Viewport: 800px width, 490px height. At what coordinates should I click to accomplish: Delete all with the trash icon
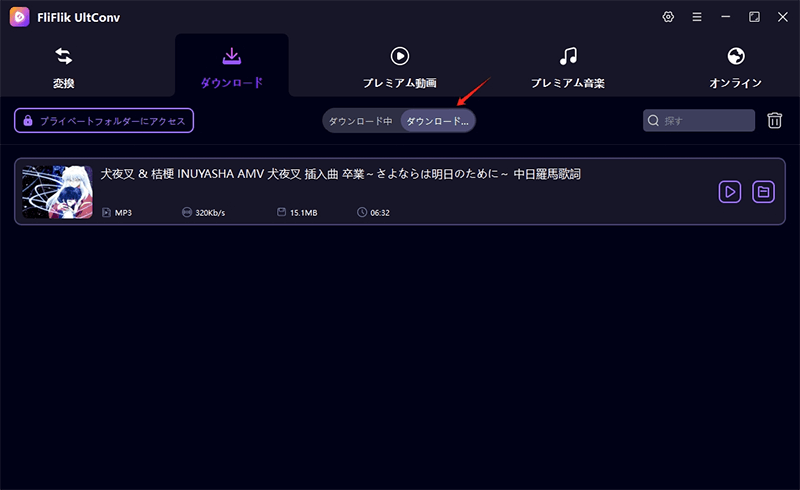click(x=774, y=120)
